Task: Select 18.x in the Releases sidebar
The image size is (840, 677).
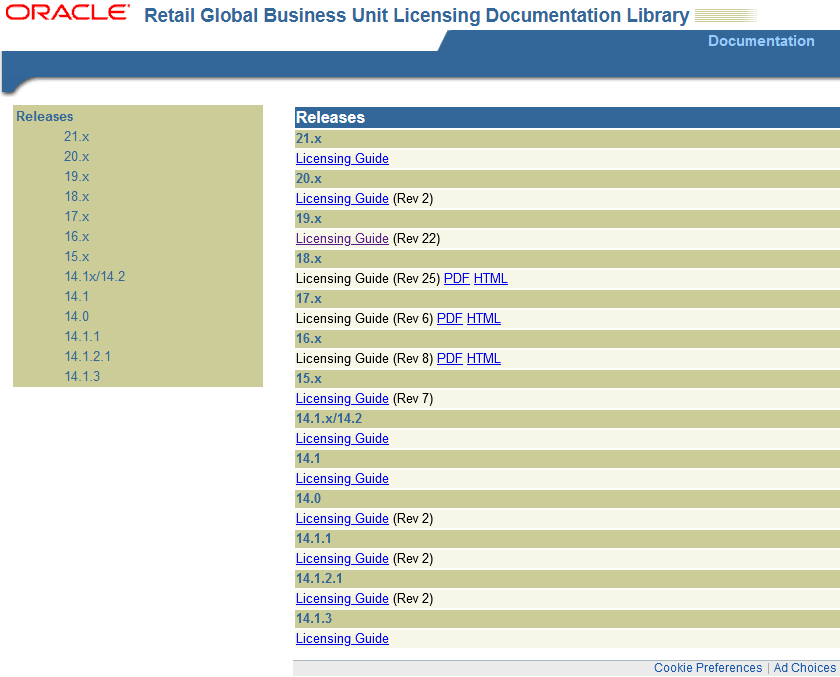Action: tap(76, 196)
